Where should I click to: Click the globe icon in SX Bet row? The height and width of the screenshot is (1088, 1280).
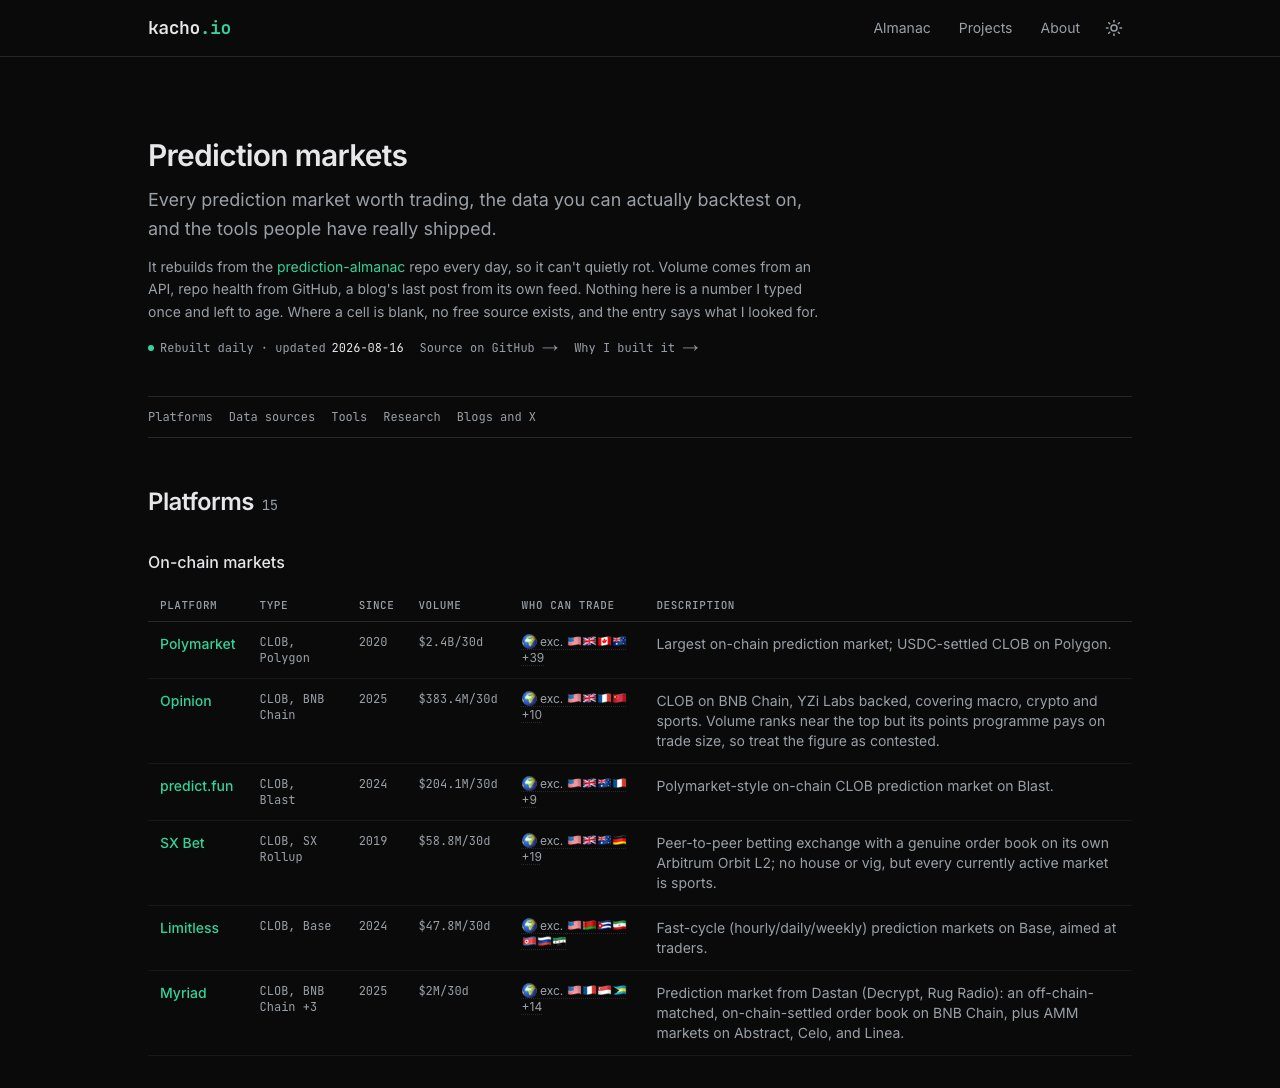529,841
